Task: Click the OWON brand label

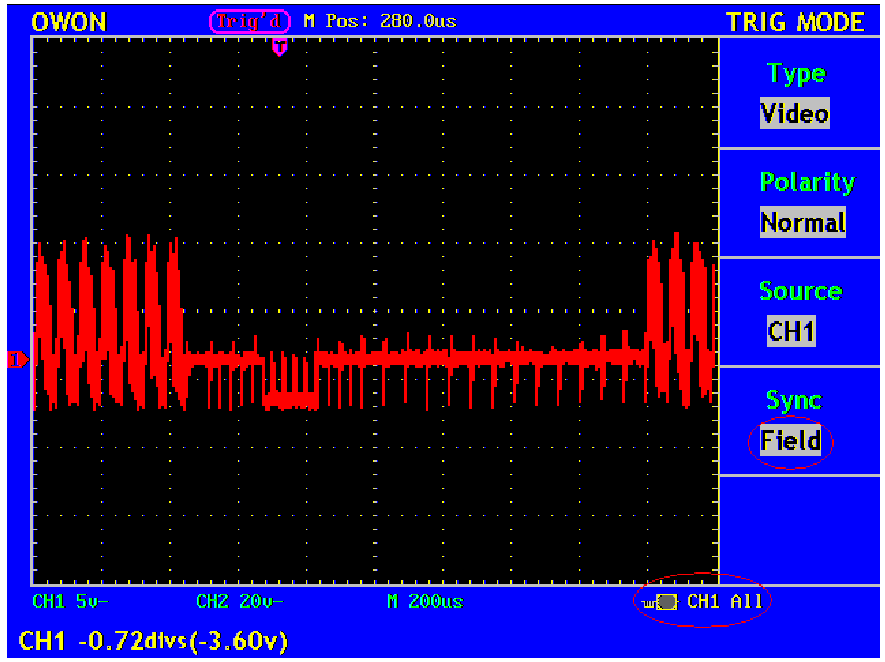Action: [69, 22]
